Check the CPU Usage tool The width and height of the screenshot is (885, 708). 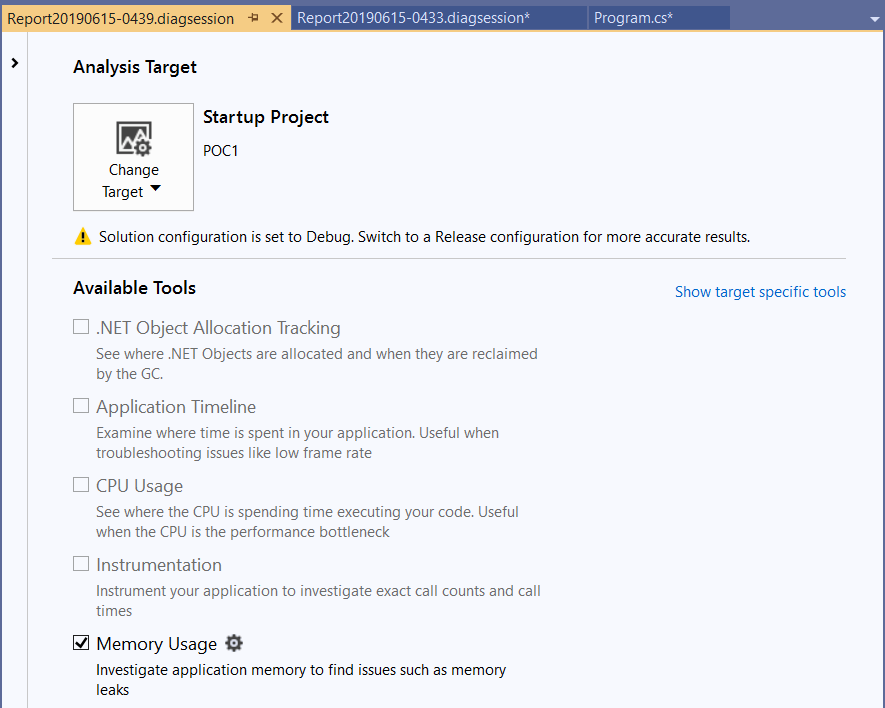pyautogui.click(x=82, y=485)
